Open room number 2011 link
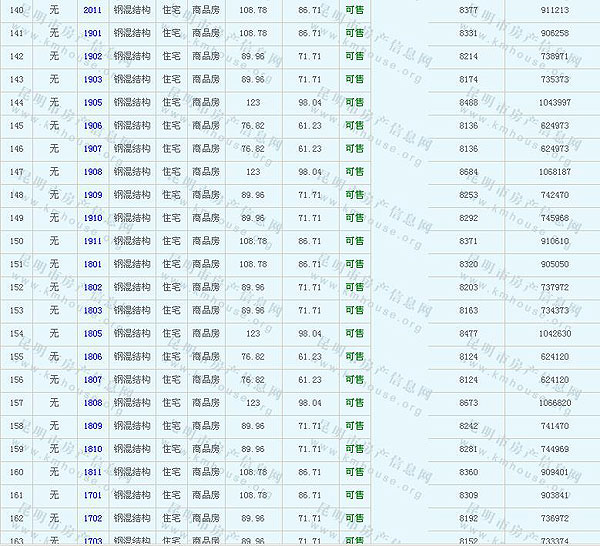The image size is (600, 546). tap(93, 10)
